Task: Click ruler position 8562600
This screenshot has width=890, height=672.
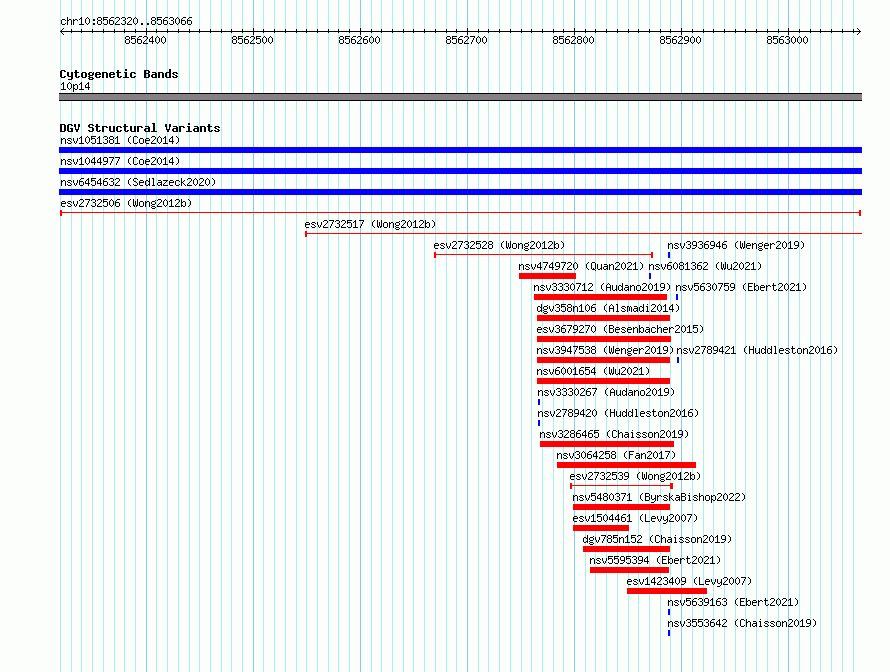Action: click(x=359, y=40)
